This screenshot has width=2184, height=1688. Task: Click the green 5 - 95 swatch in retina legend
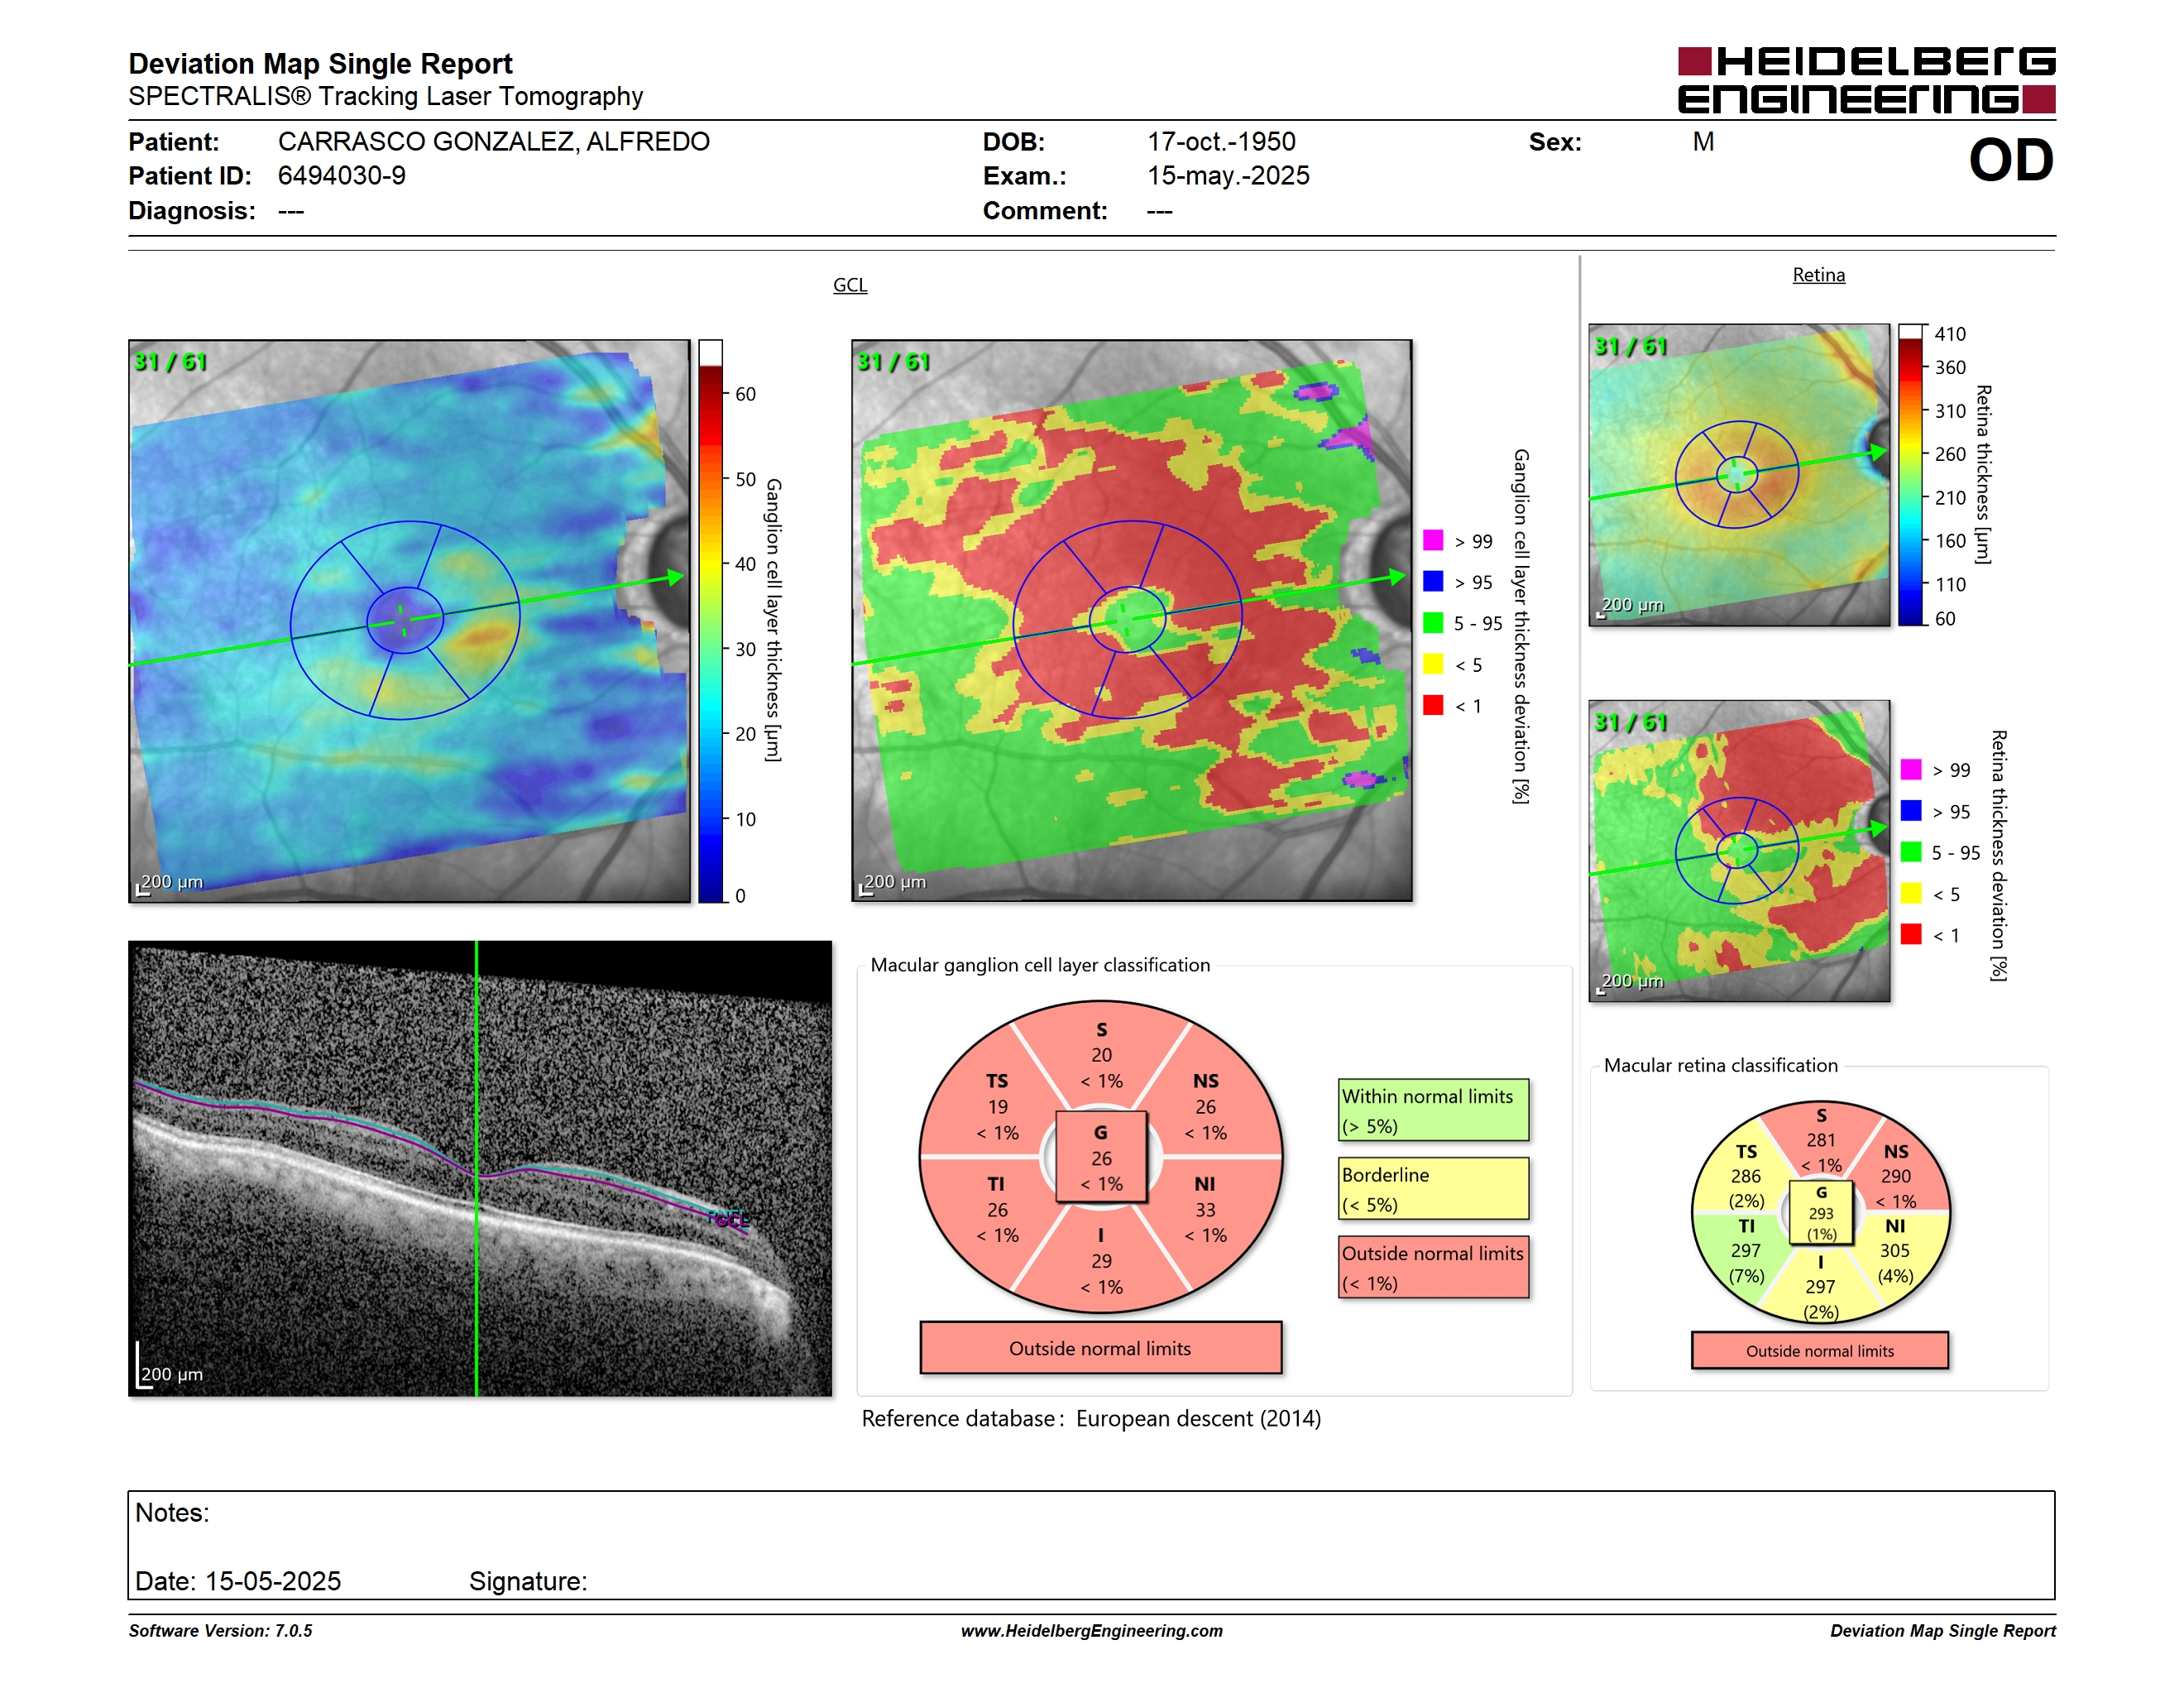pyautogui.click(x=1911, y=852)
